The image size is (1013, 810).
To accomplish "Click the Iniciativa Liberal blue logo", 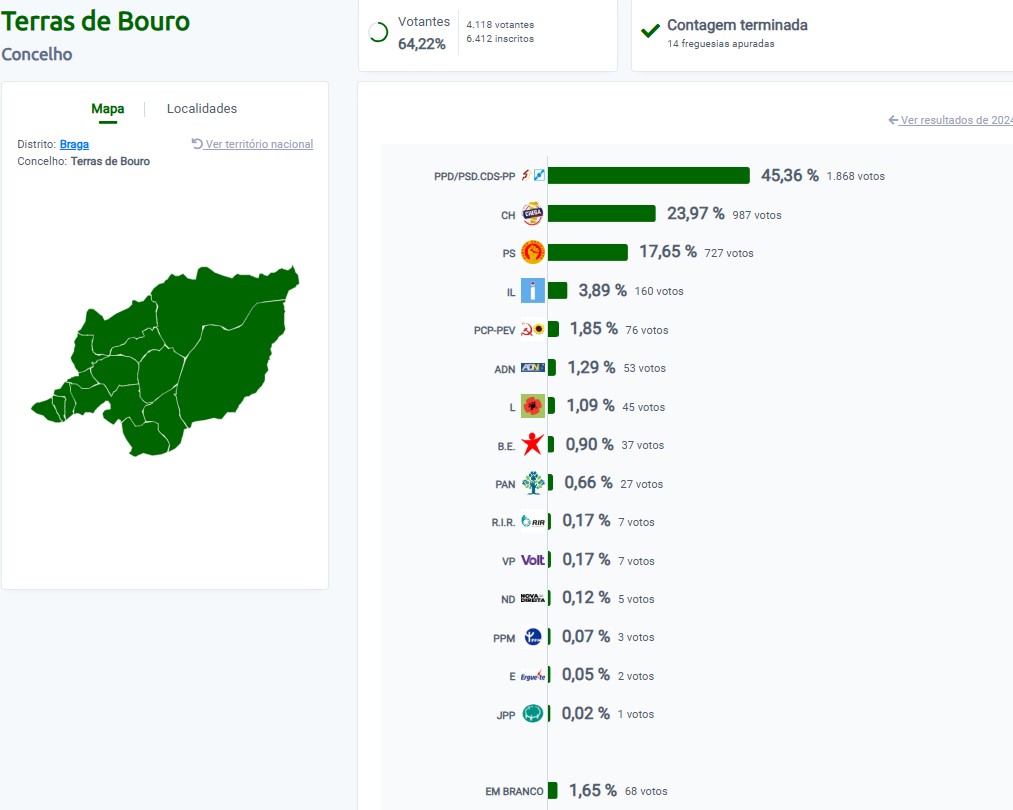I will [533, 291].
